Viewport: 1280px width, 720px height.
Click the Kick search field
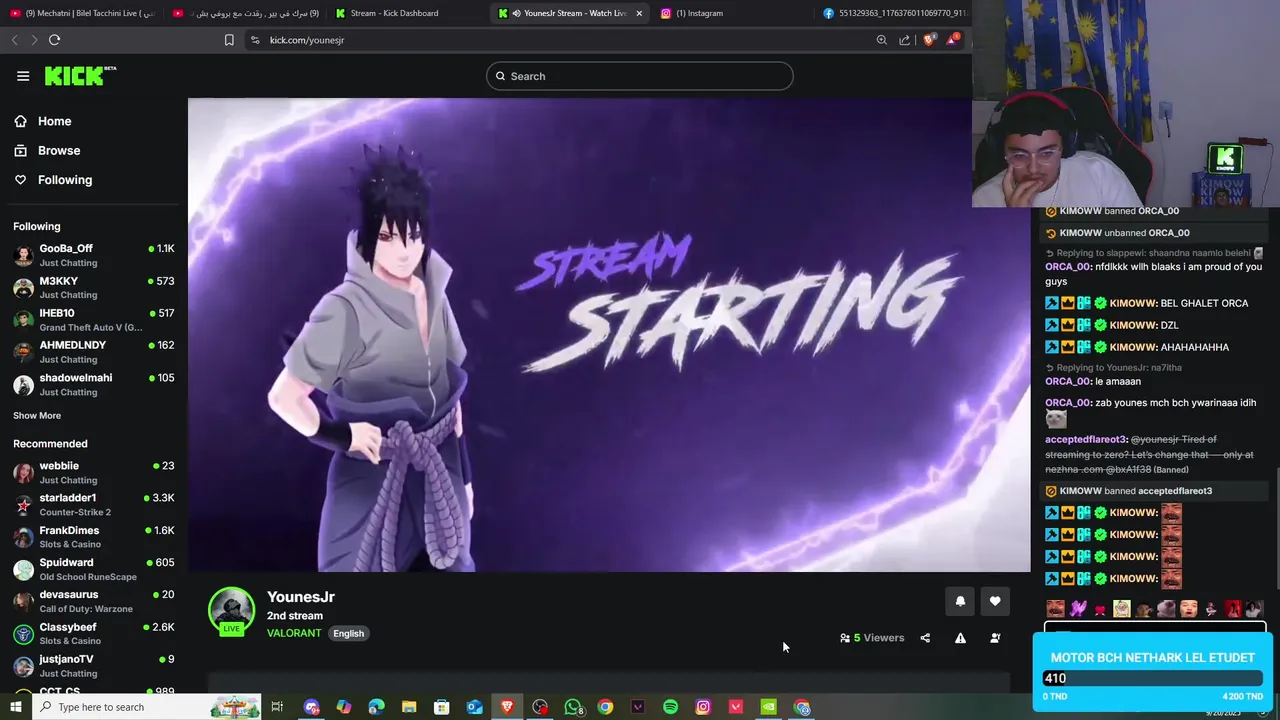[640, 76]
